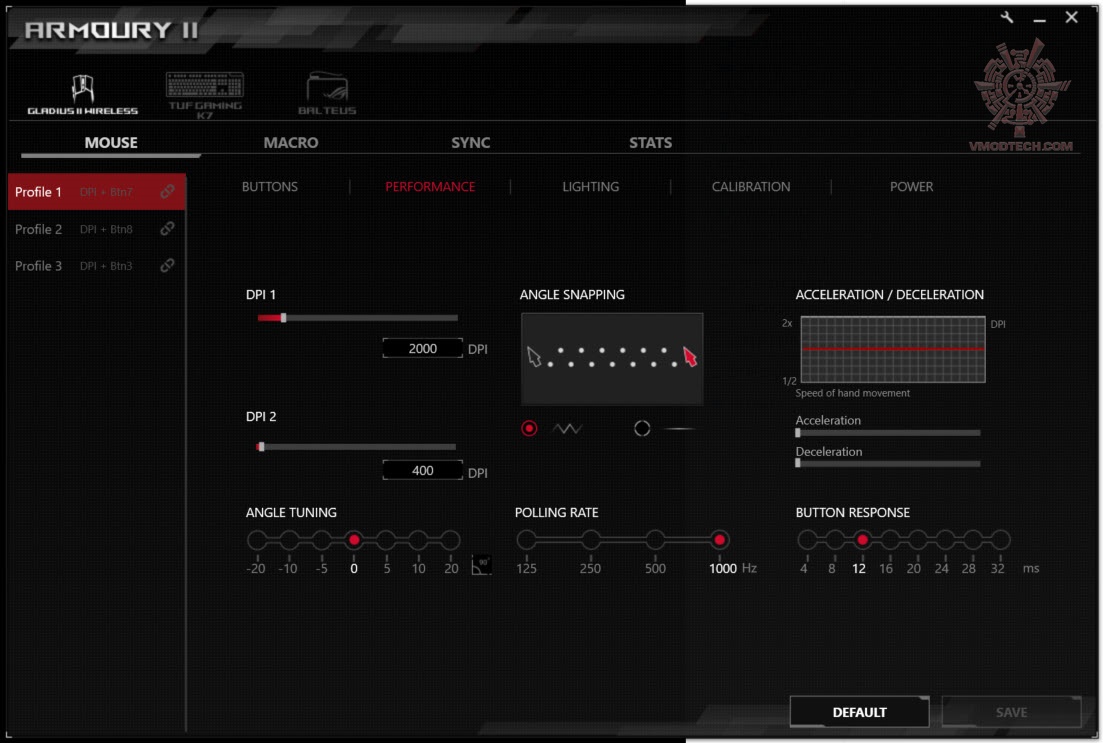Image resolution: width=1103 pixels, height=743 pixels.
Task: Click the link icon for Profile 3
Action: (167, 265)
